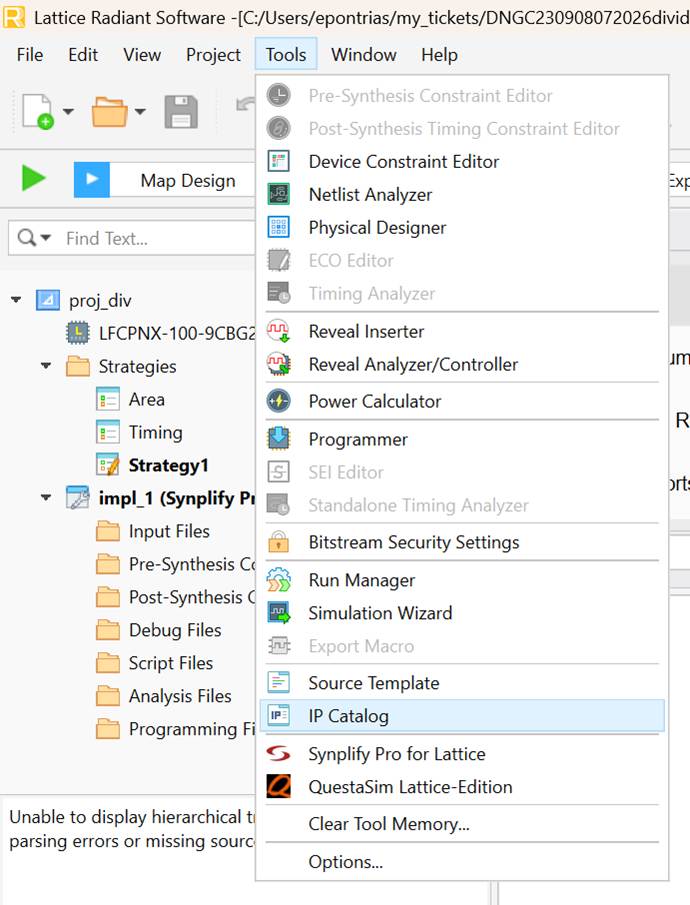The image size is (690, 905).
Task: Click the Programmer icon in menu
Action: pyautogui.click(x=279, y=439)
